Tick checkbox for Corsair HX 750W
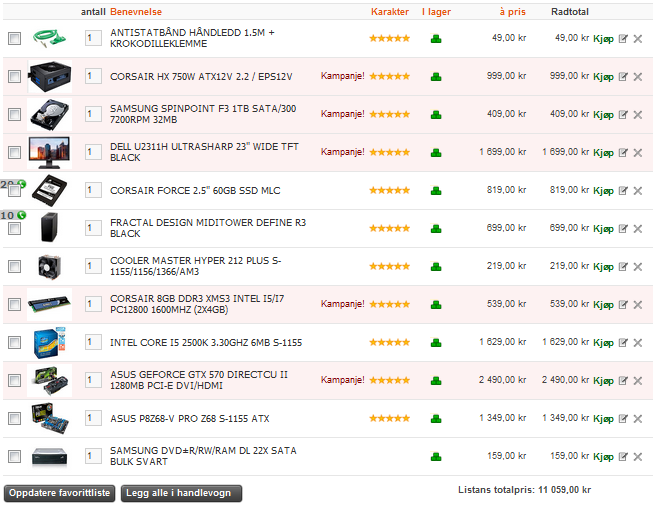The width and height of the screenshot is (658, 507). (14, 76)
